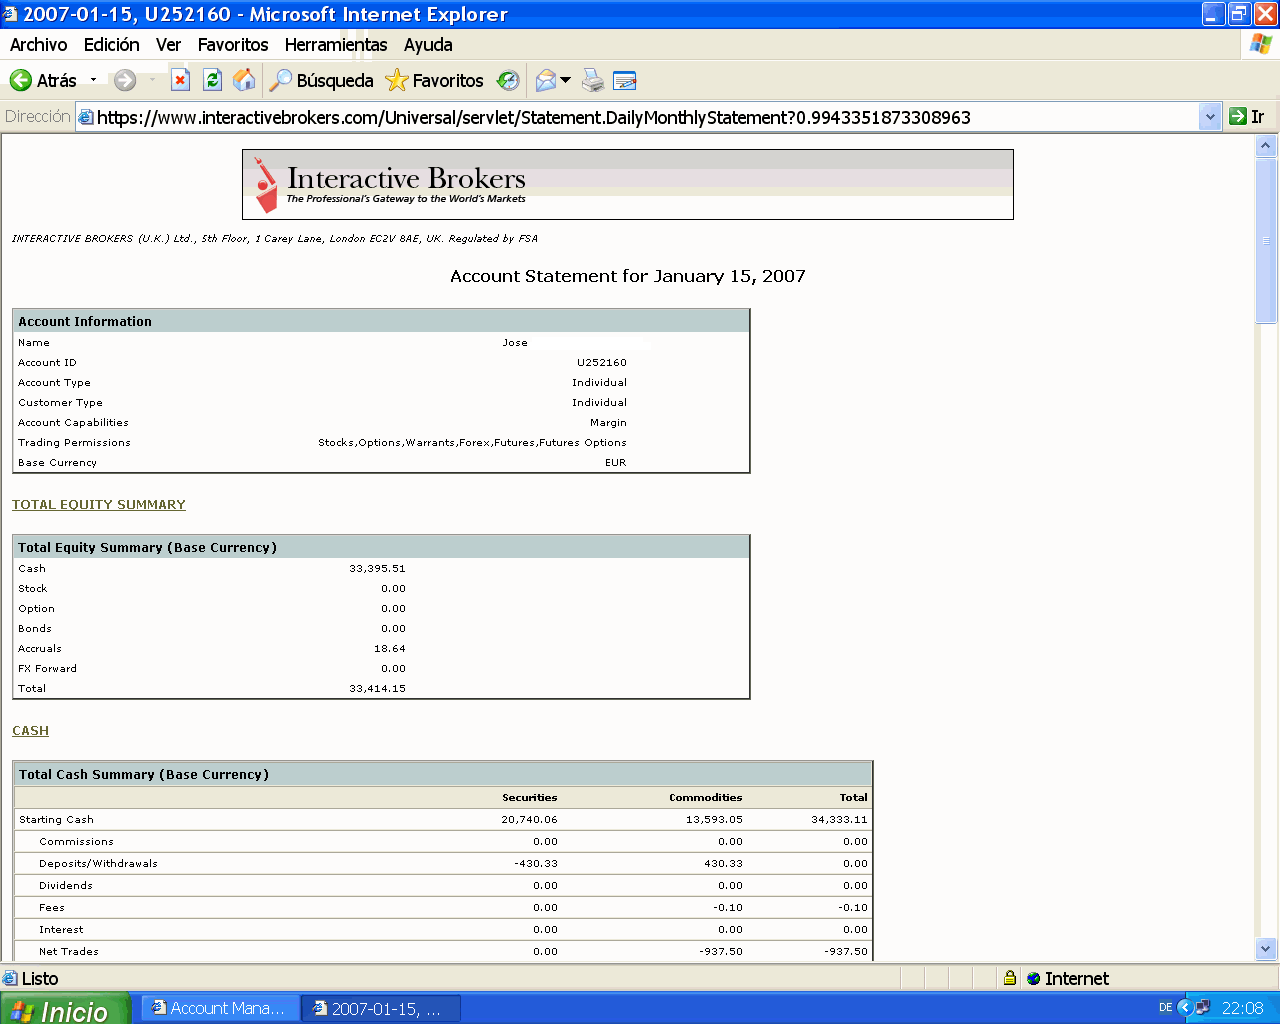The height and width of the screenshot is (1024, 1280).
Task: Click the Commodities column header
Action: coord(706,798)
